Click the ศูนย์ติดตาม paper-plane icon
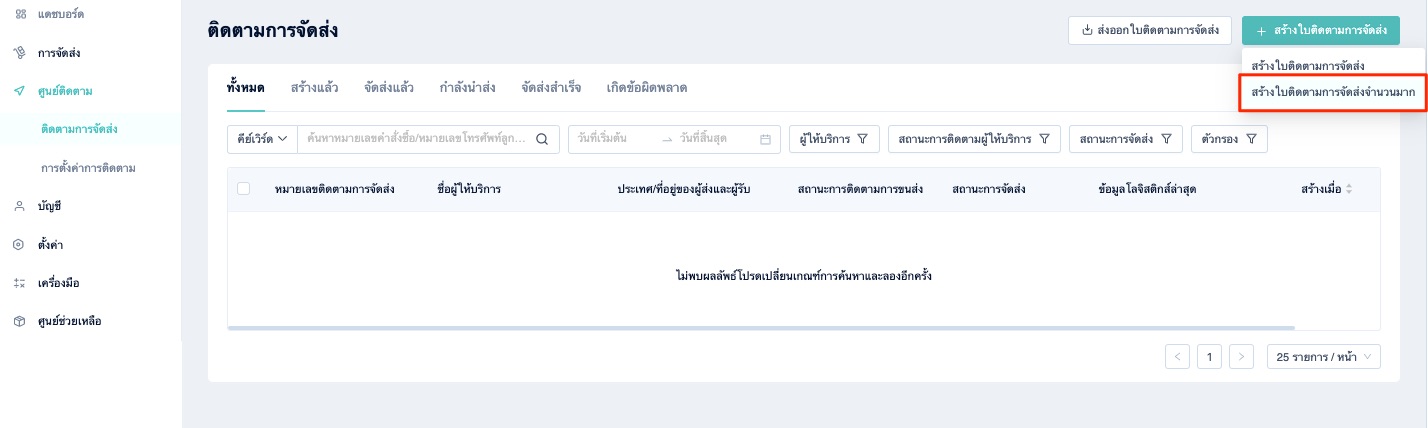The height and width of the screenshot is (428, 1428). click(x=20, y=91)
